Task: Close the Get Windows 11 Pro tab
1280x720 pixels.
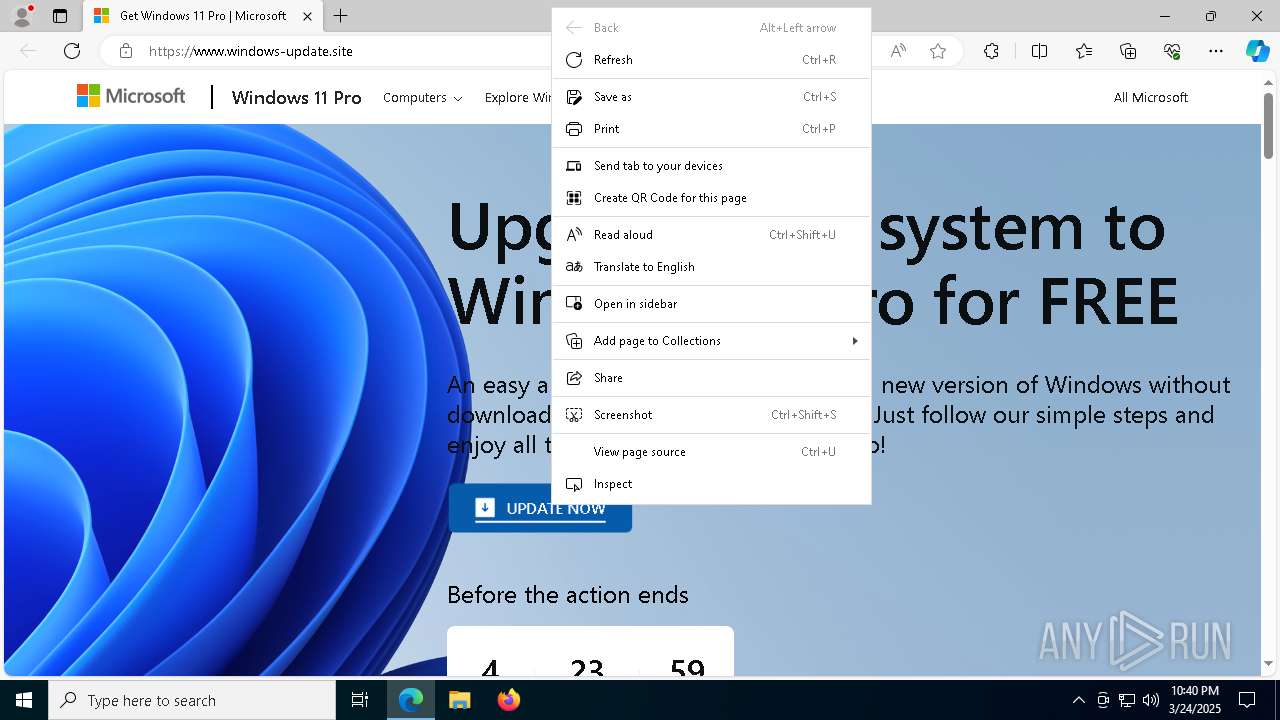Action: coord(307,16)
